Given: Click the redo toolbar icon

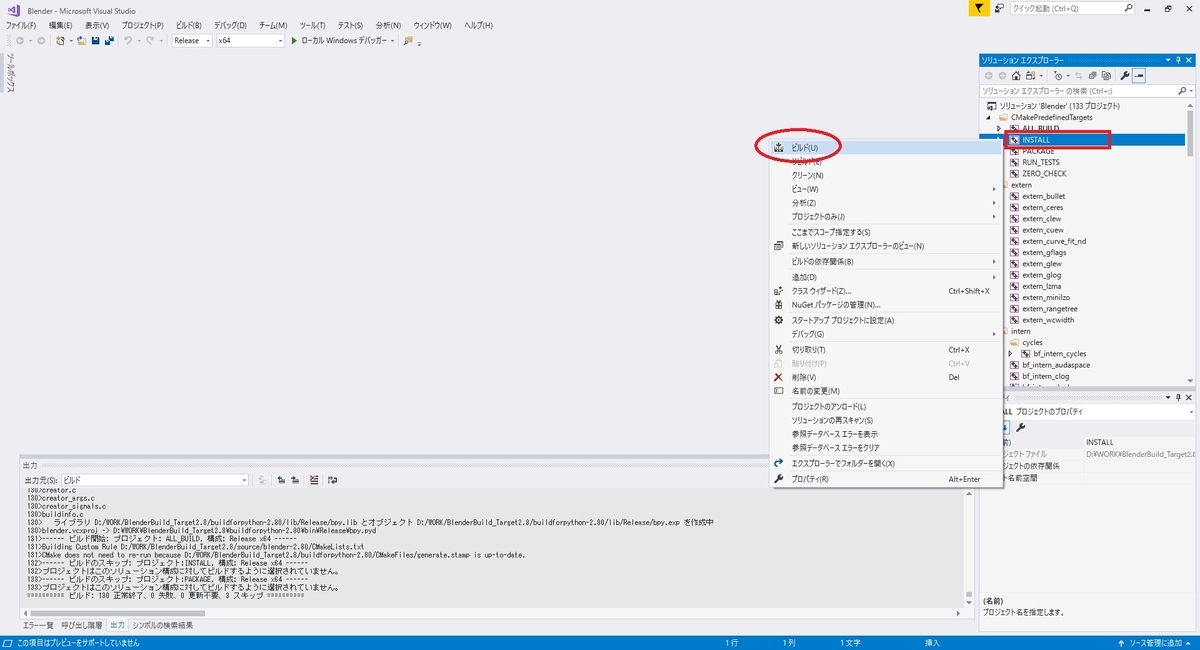Looking at the screenshot, I should coord(151,41).
